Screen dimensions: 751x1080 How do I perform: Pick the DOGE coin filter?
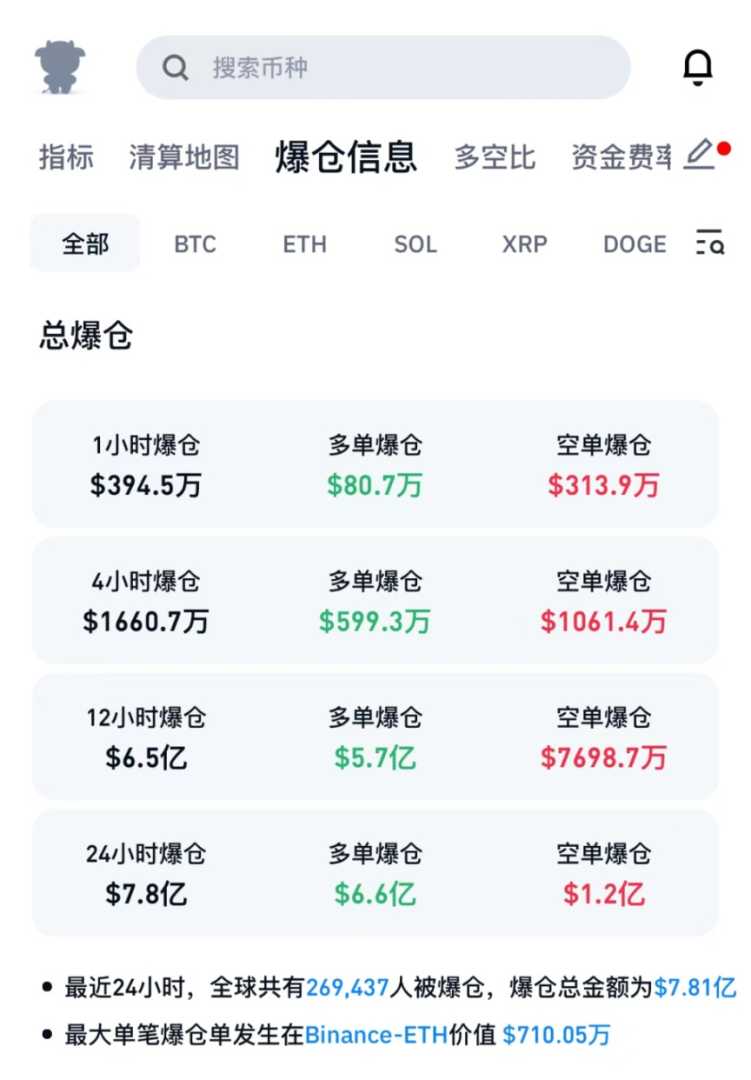coord(635,244)
